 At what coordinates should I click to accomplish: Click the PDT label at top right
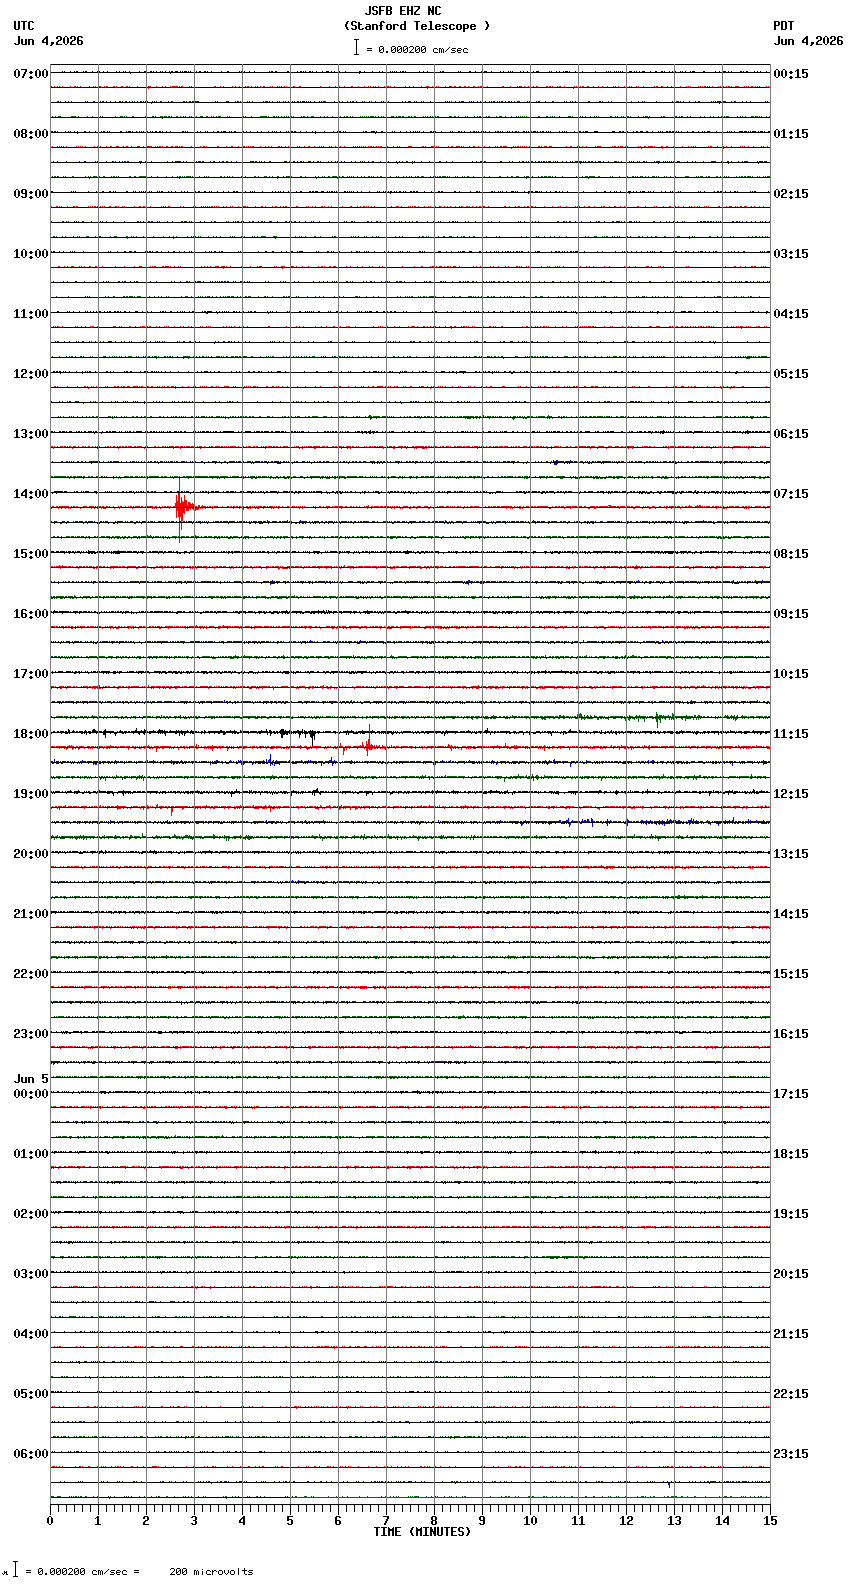pyautogui.click(x=783, y=26)
